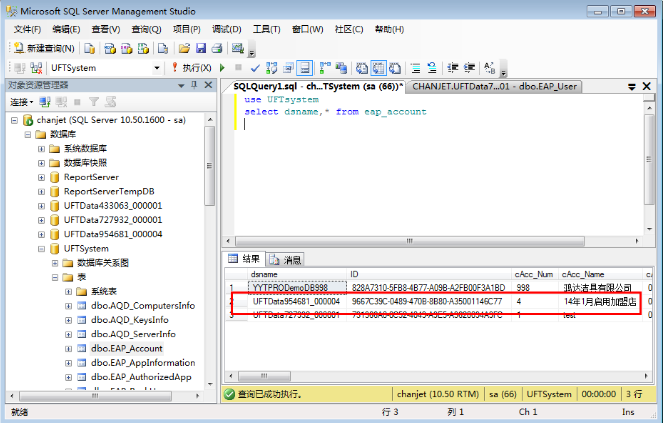Click the Analysis Services DMX Query icon
This screenshot has width=664, height=423.
(x=127, y=48)
